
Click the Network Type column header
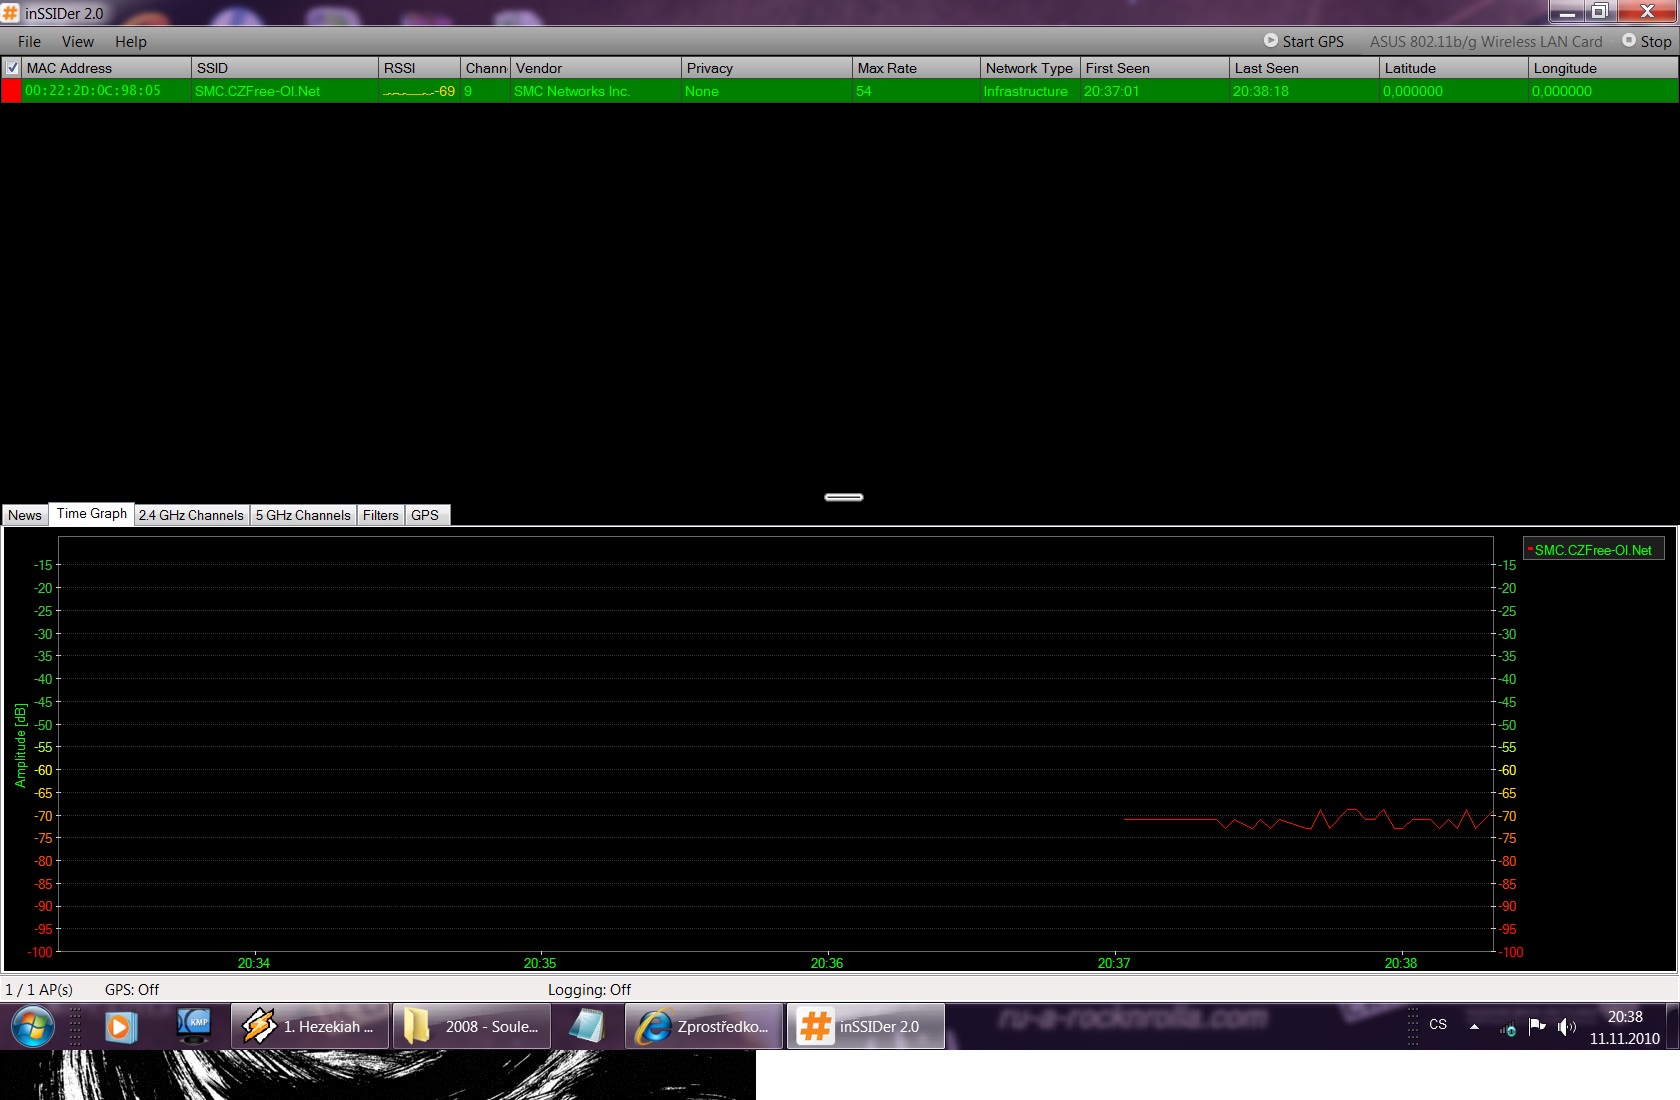click(x=1030, y=68)
